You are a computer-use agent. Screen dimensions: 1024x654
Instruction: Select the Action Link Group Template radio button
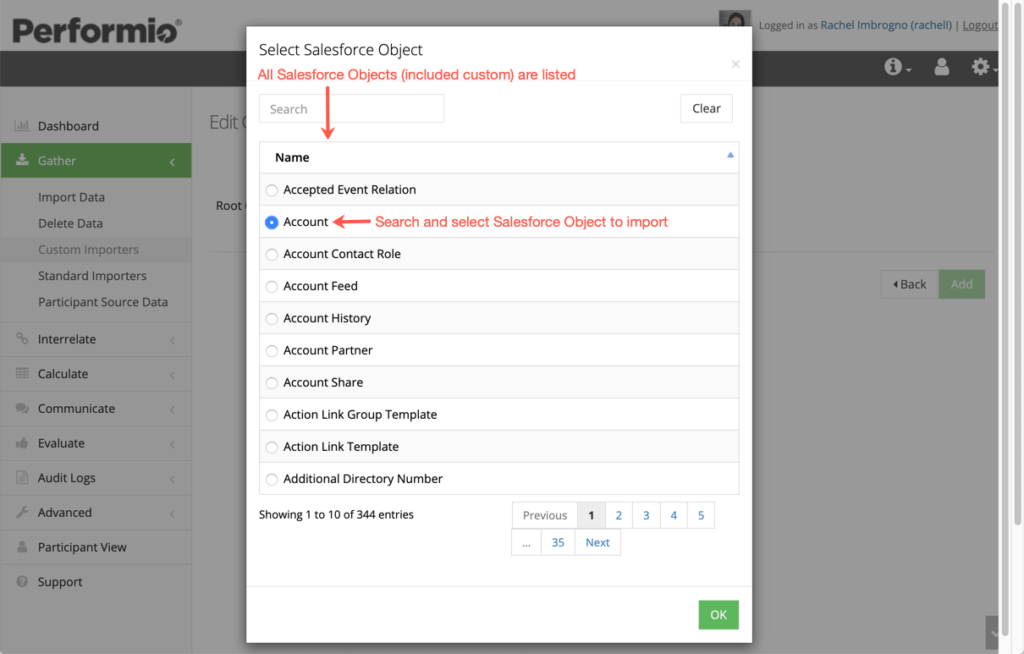tap(272, 415)
